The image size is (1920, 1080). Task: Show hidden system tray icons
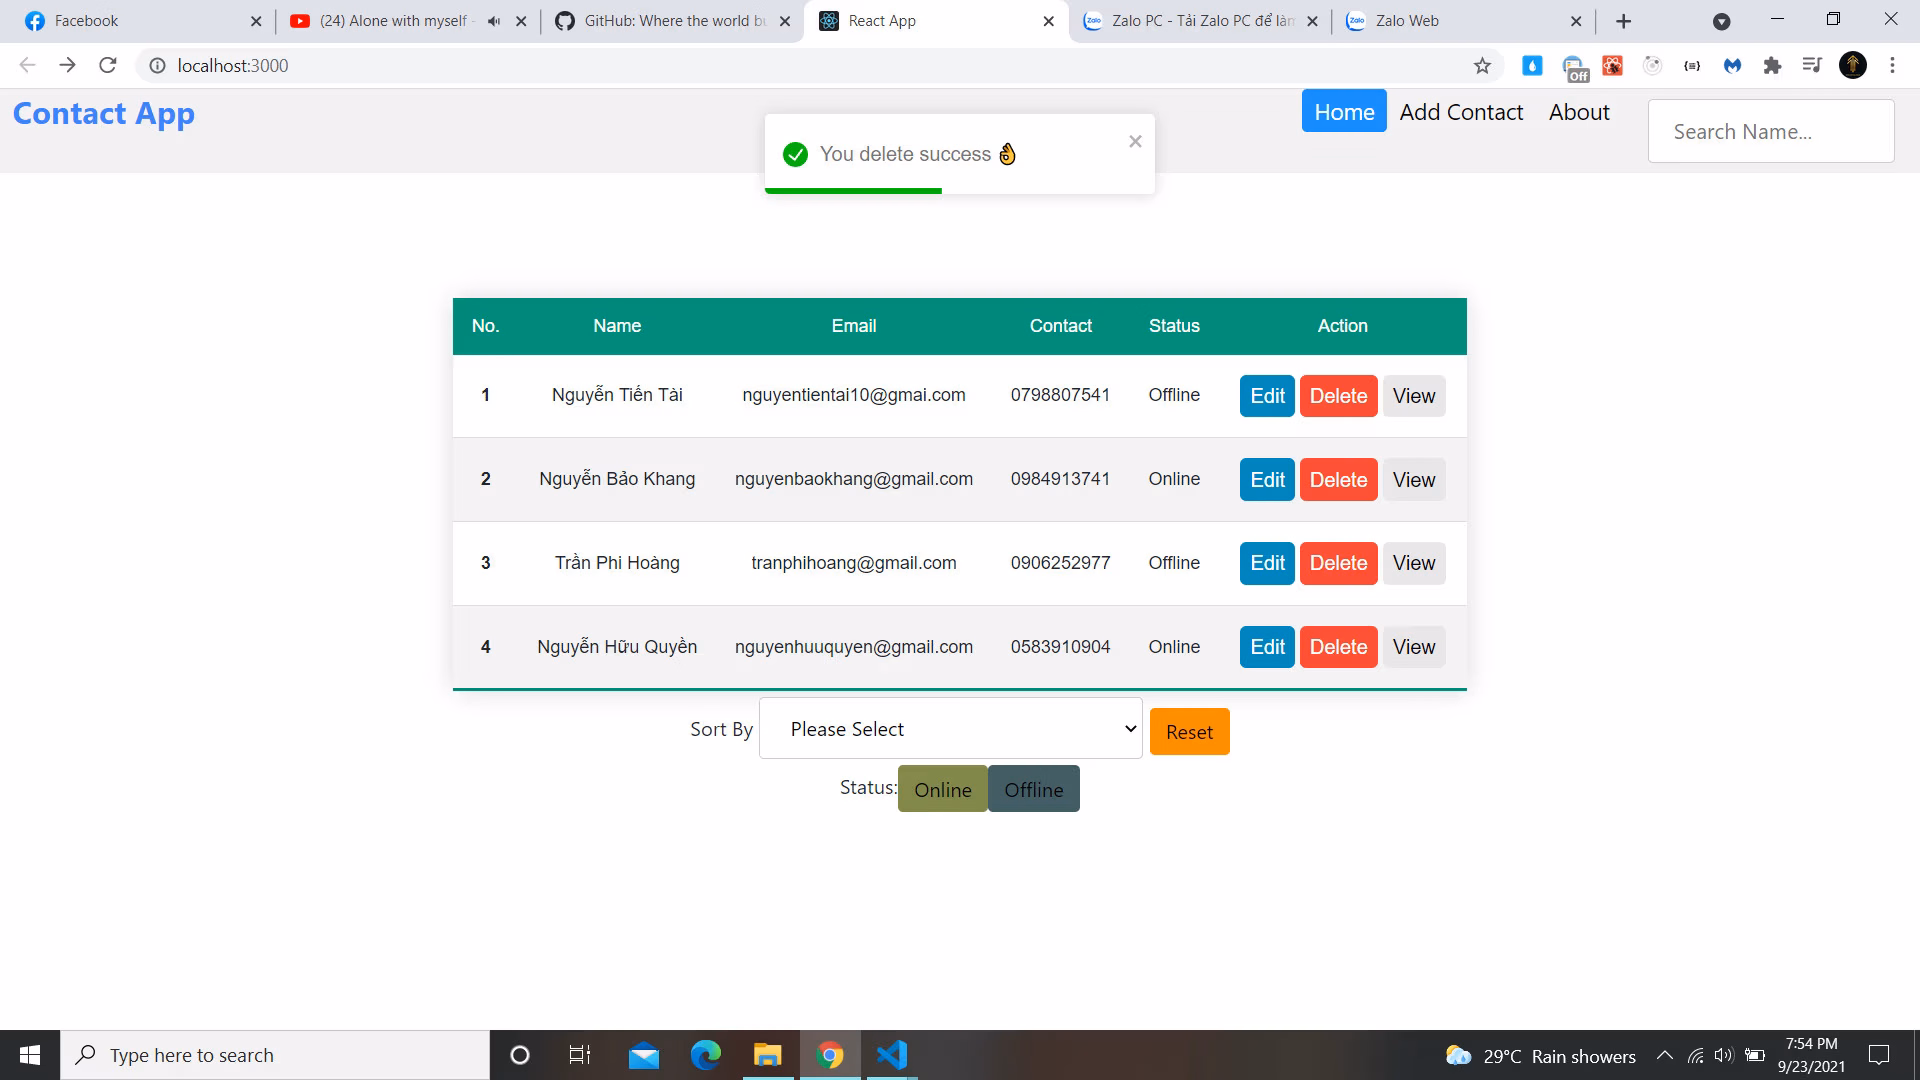pyautogui.click(x=1665, y=1055)
